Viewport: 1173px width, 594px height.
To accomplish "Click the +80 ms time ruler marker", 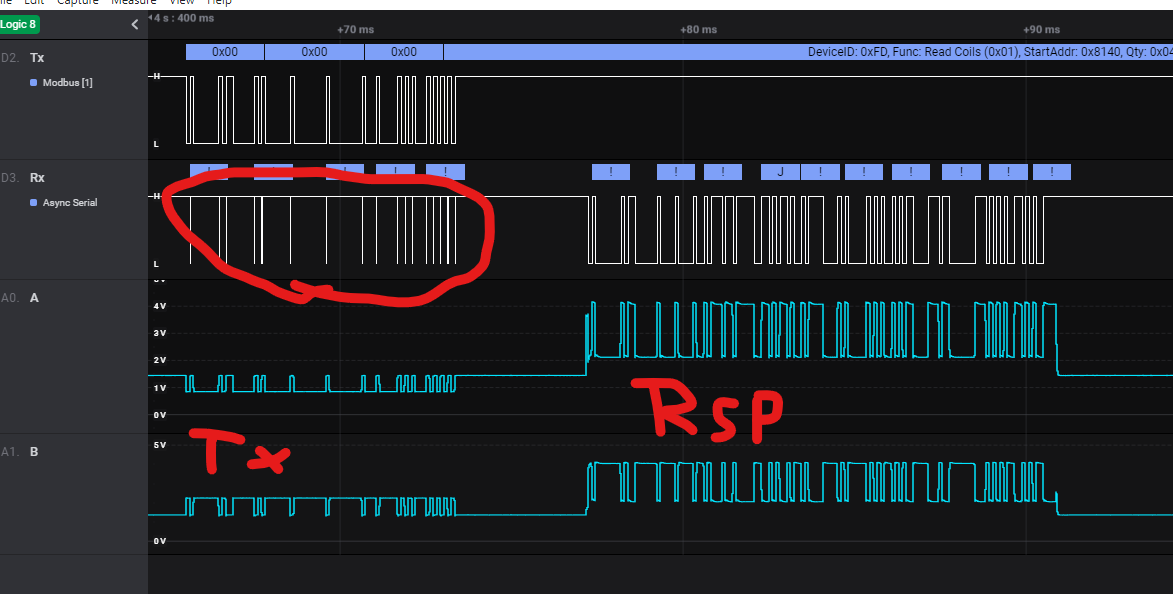I will pos(699,30).
